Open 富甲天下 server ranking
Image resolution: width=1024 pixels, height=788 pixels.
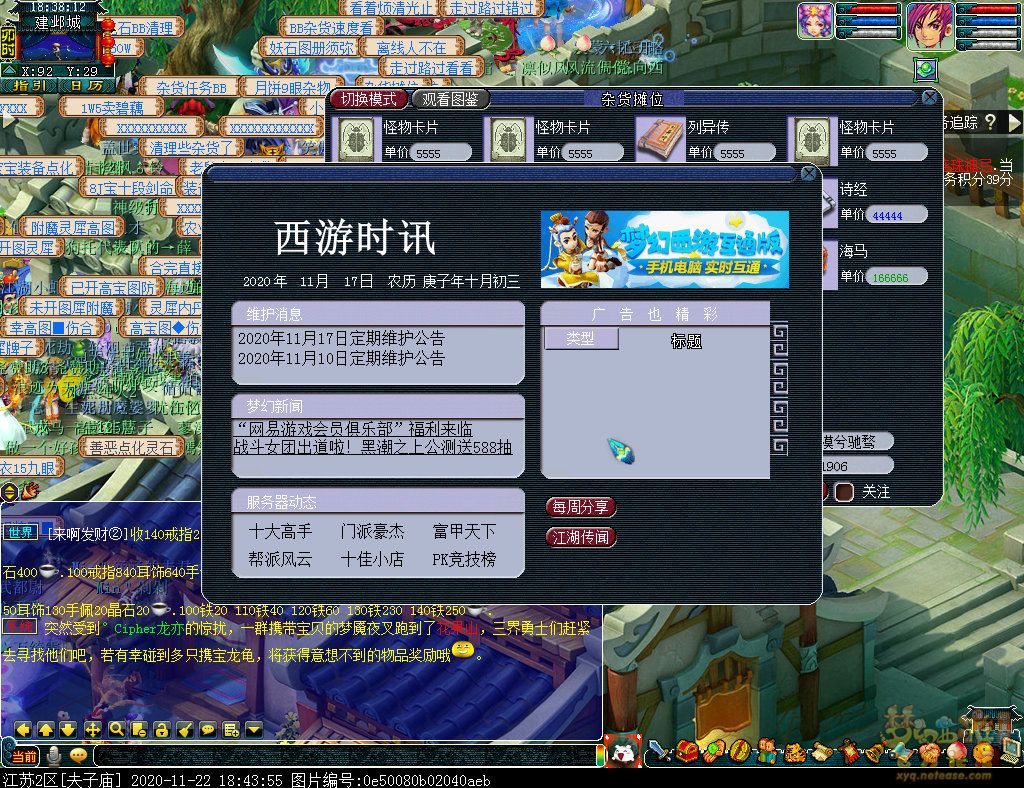(464, 531)
